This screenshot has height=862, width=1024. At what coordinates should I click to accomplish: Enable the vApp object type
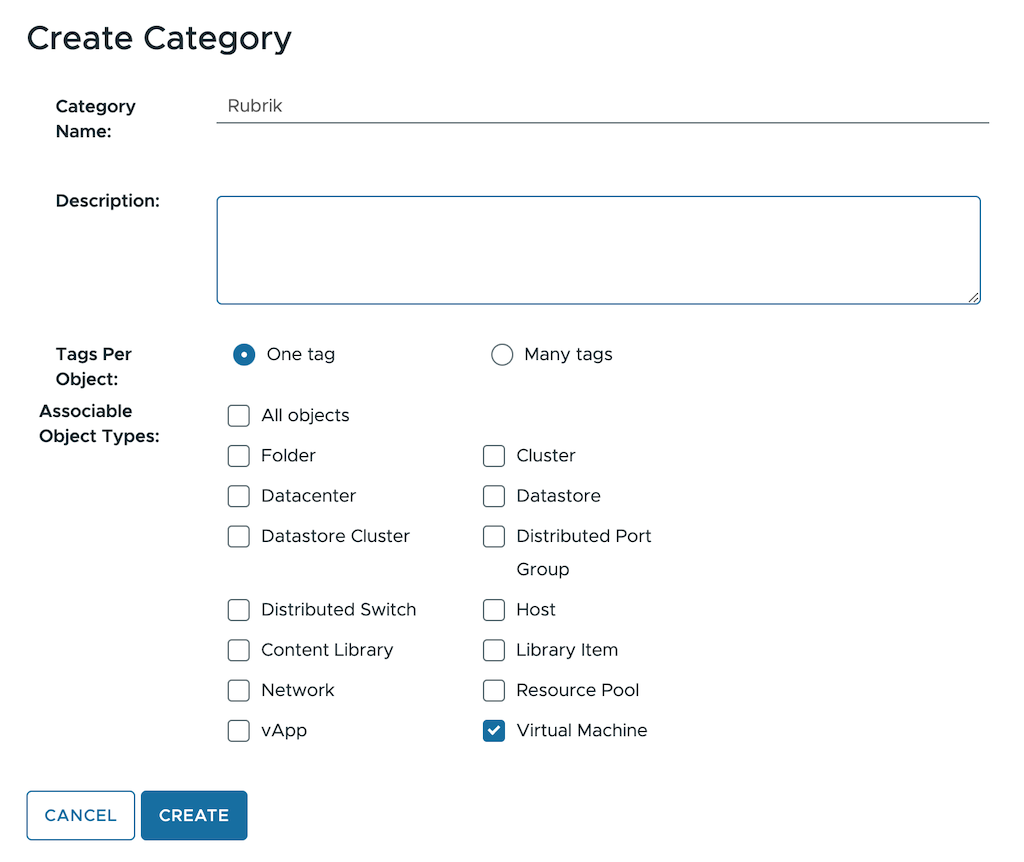(239, 731)
